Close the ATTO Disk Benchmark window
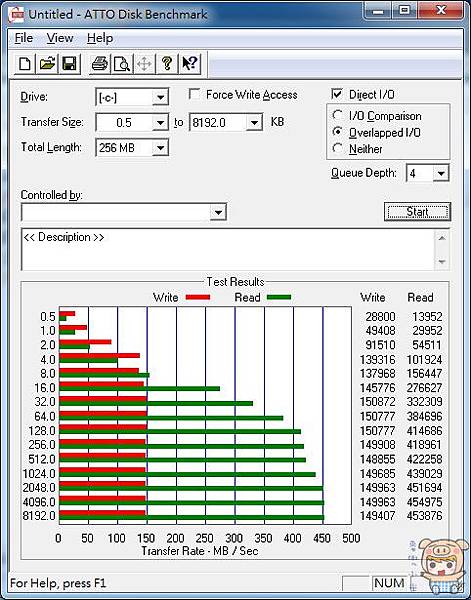Screen dimensions: 471x600 440,11
